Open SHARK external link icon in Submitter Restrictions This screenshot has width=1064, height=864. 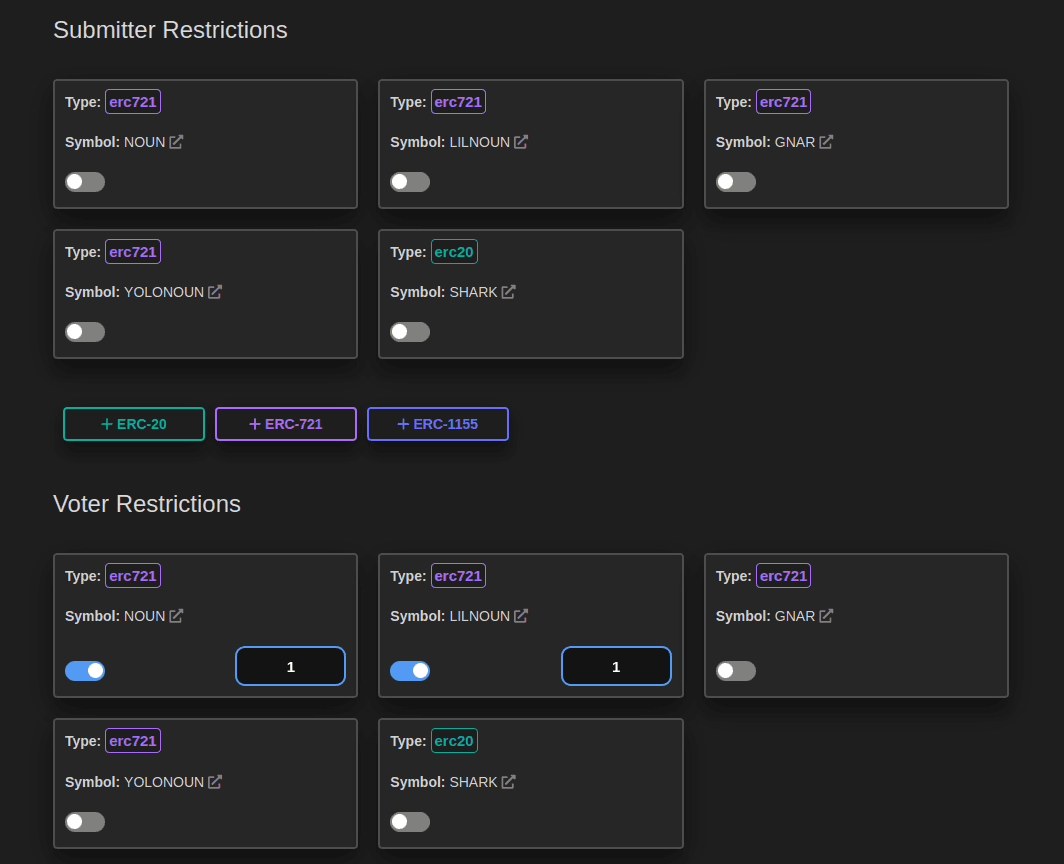pos(508,292)
